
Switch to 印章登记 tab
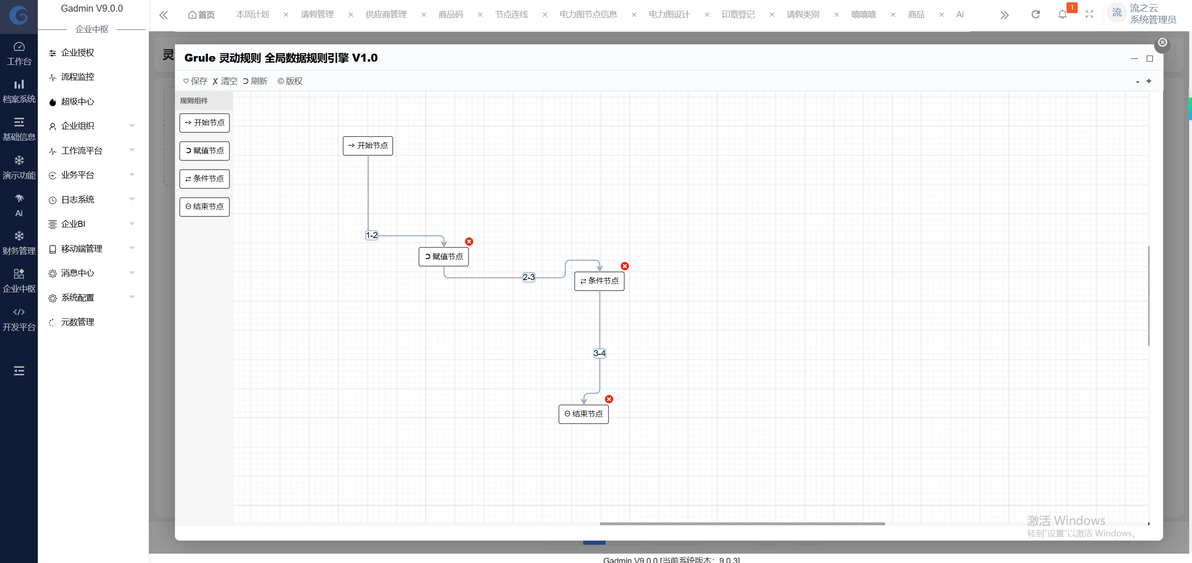tap(738, 14)
